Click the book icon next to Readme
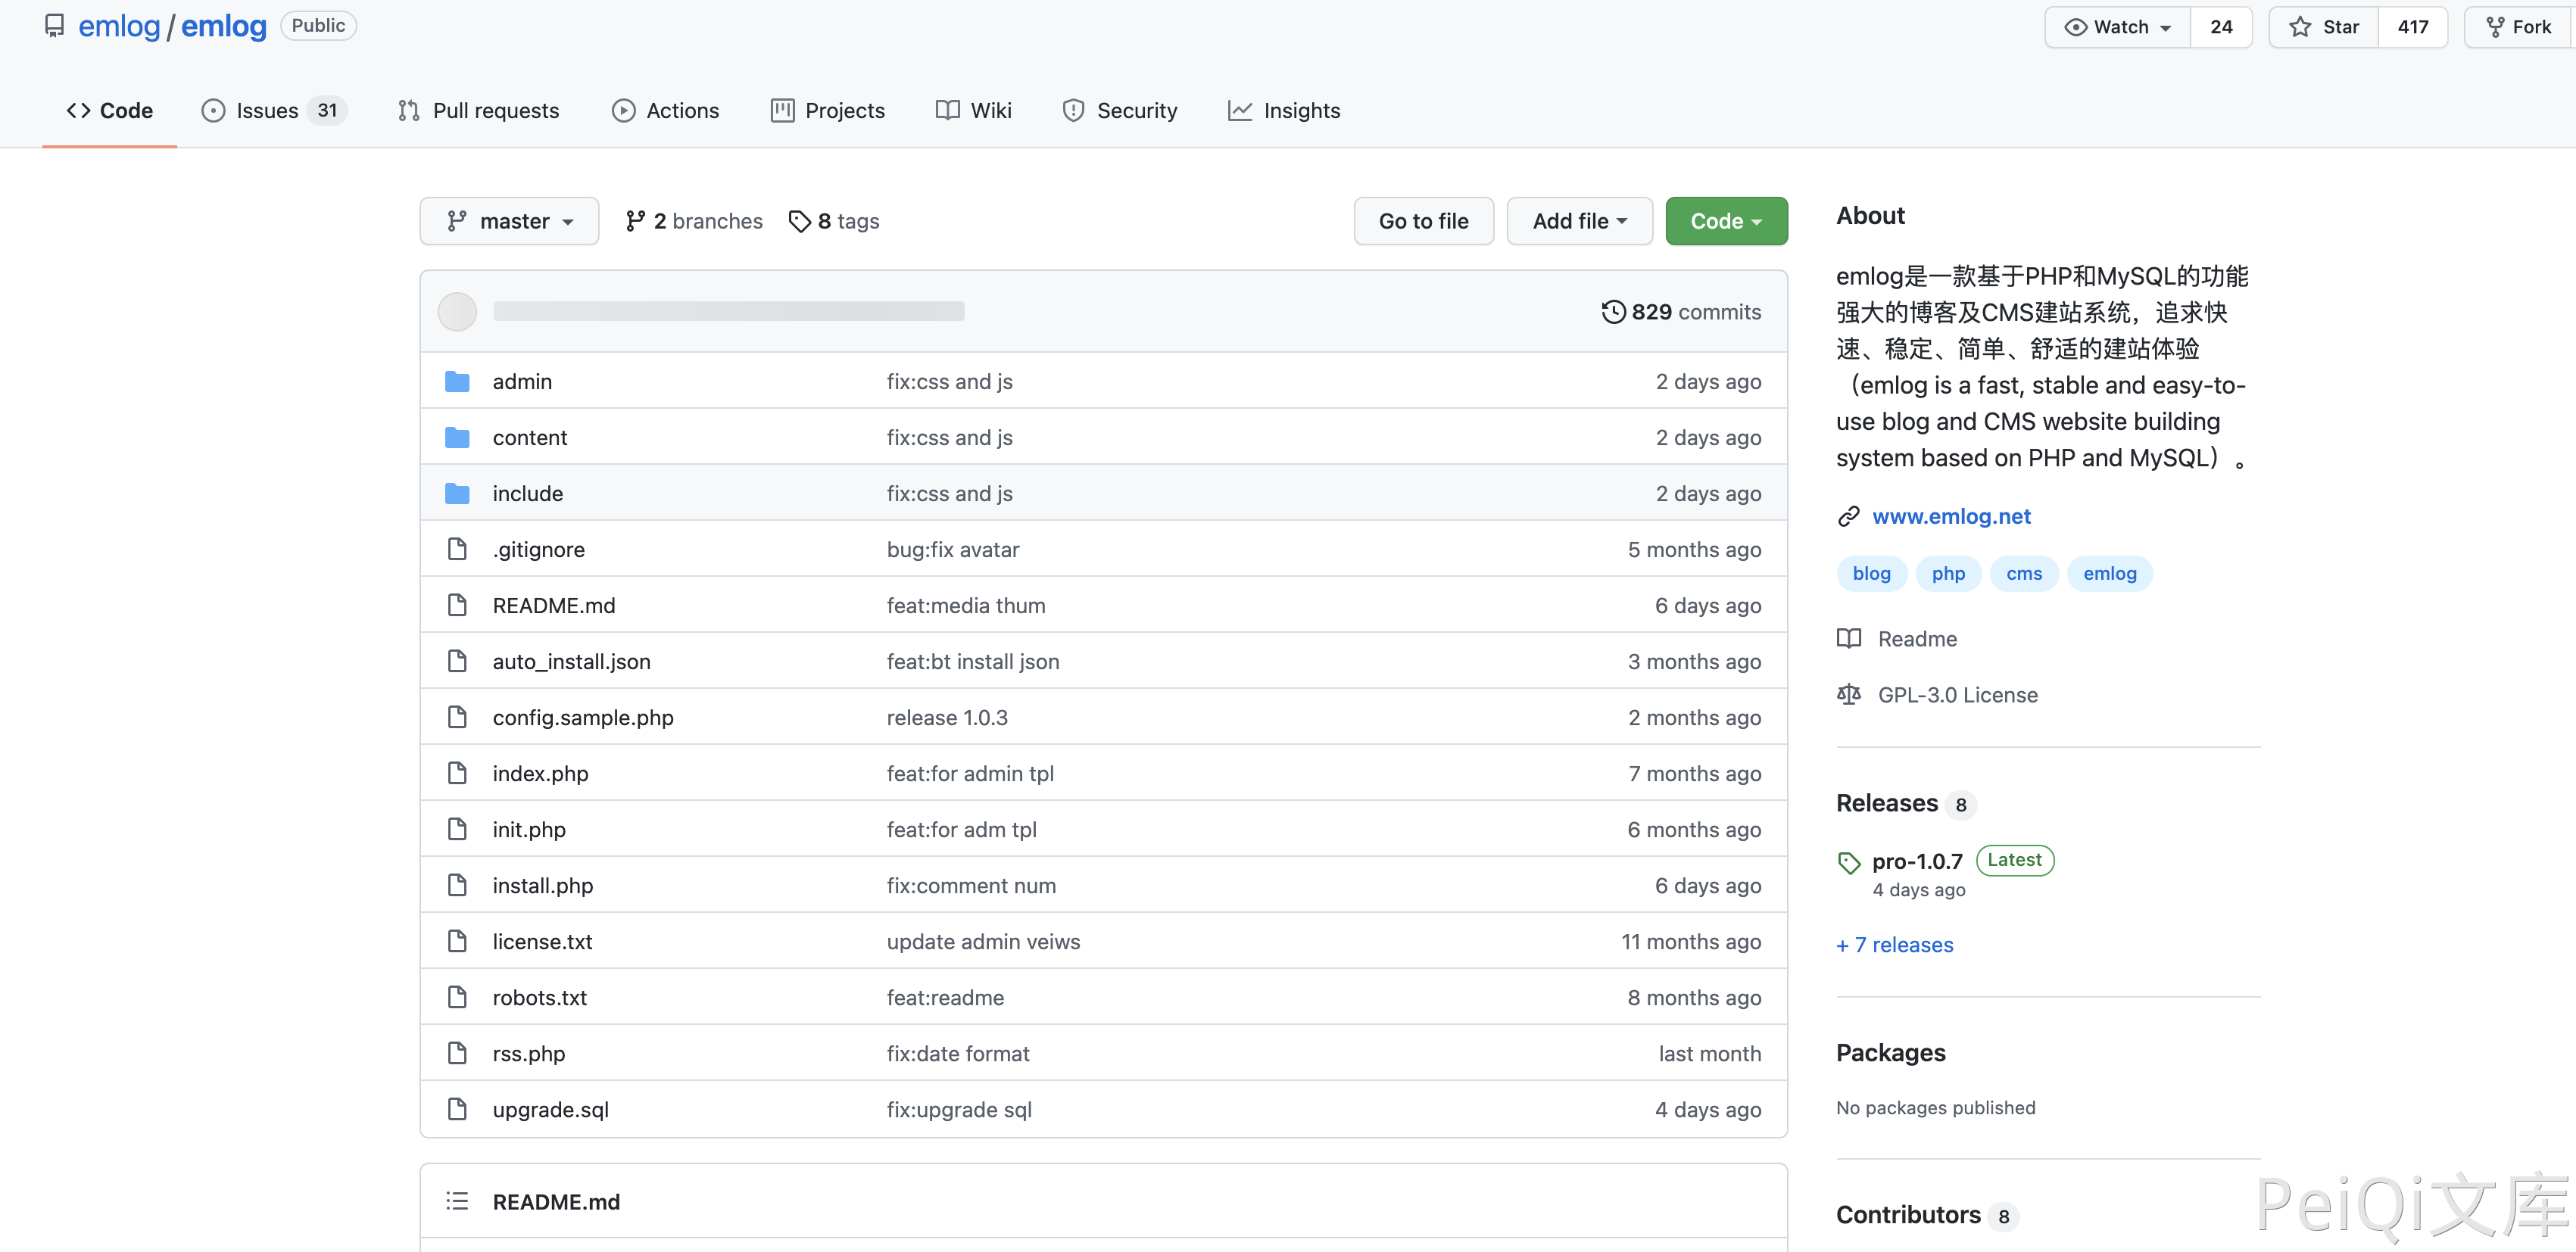The width and height of the screenshot is (2576, 1252). [x=1848, y=638]
